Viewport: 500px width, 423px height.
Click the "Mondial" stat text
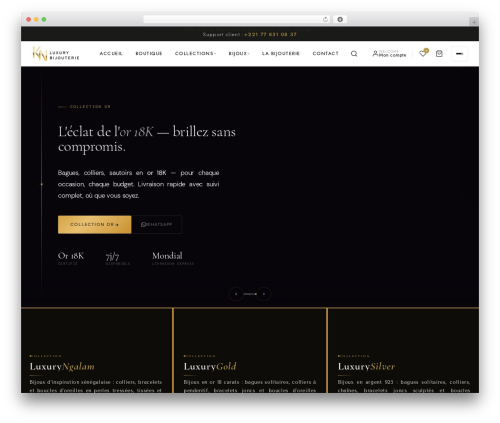(167, 256)
